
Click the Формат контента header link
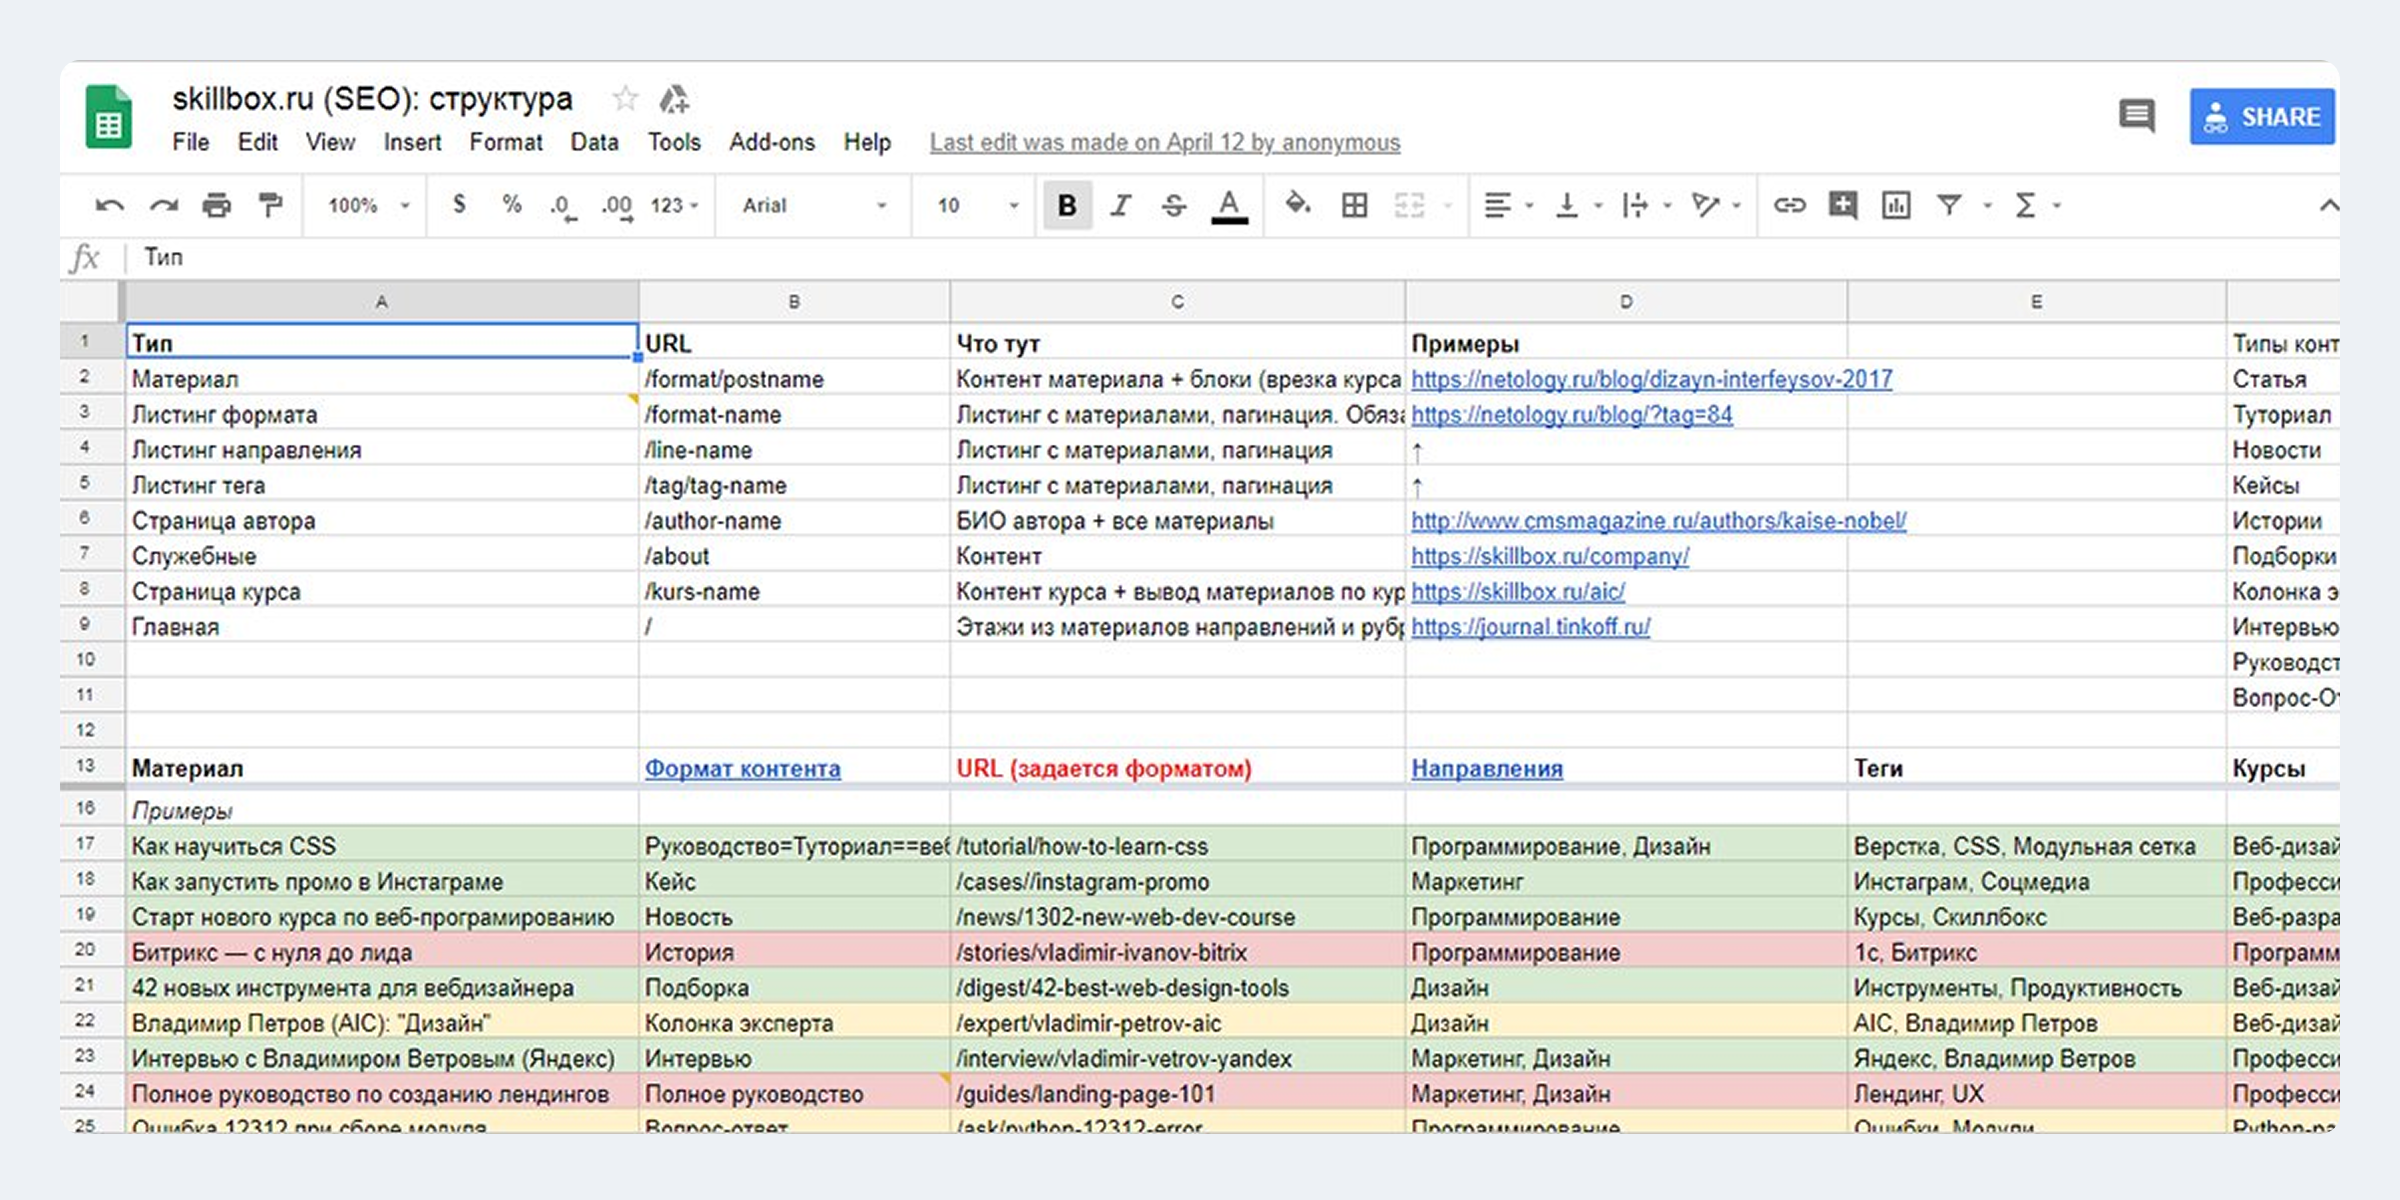pyautogui.click(x=743, y=769)
